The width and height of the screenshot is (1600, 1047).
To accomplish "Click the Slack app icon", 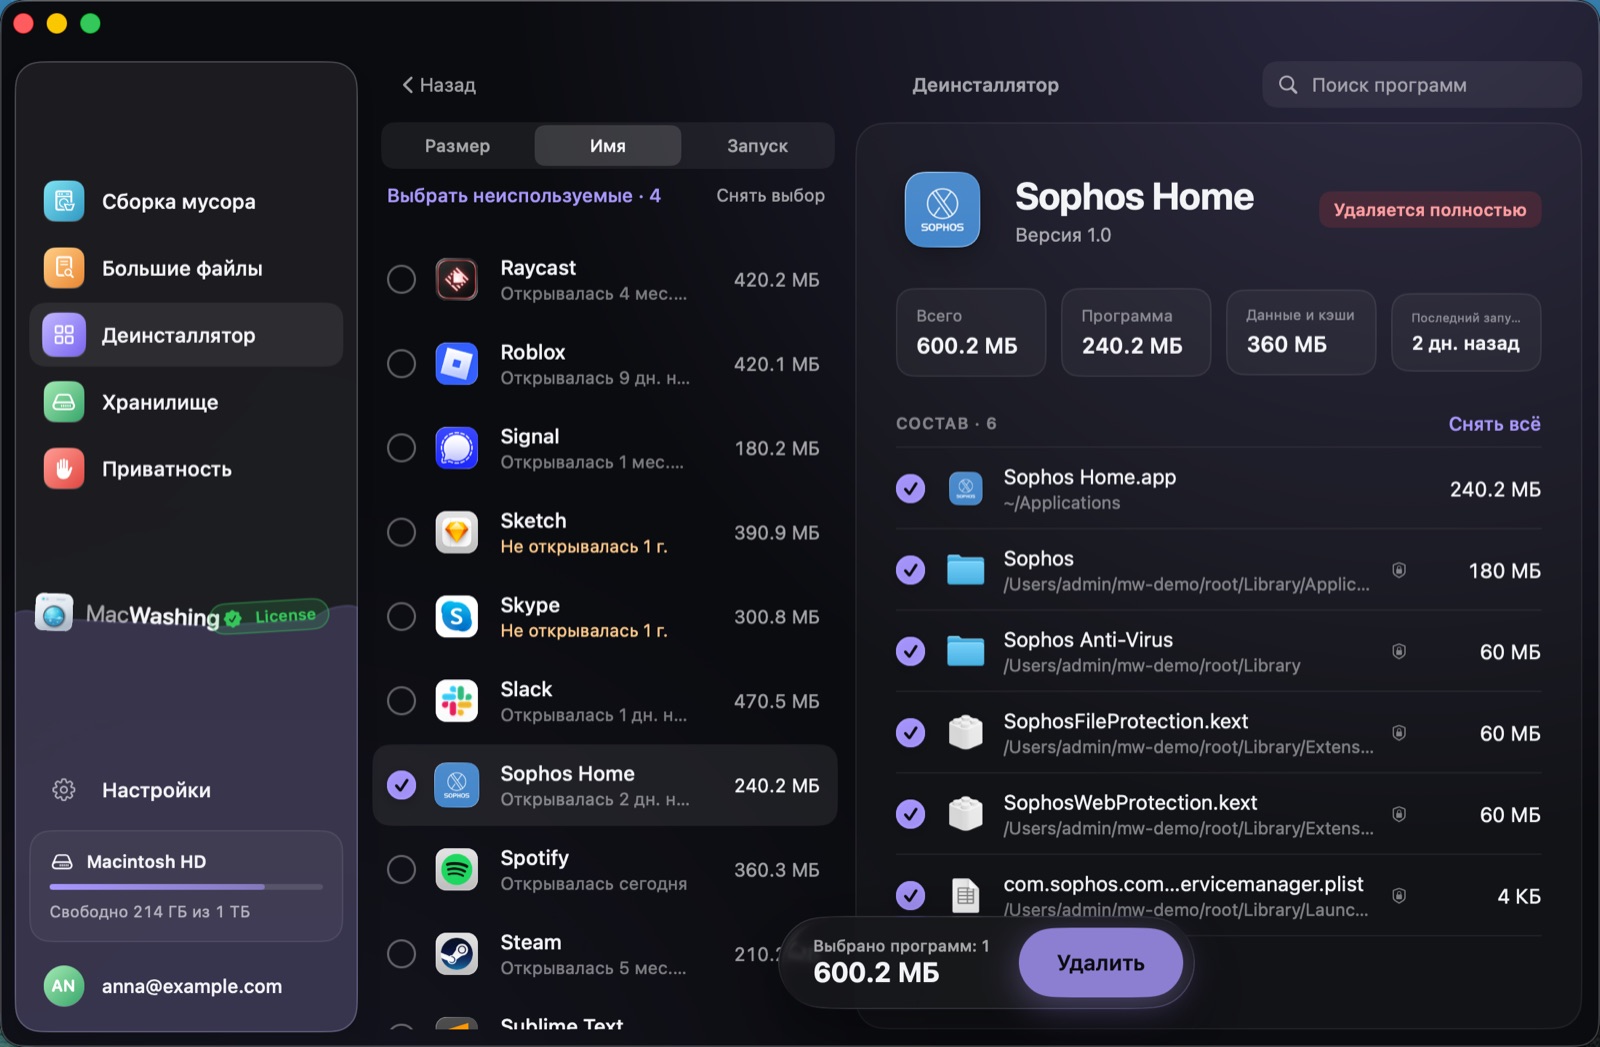I will coord(457,701).
